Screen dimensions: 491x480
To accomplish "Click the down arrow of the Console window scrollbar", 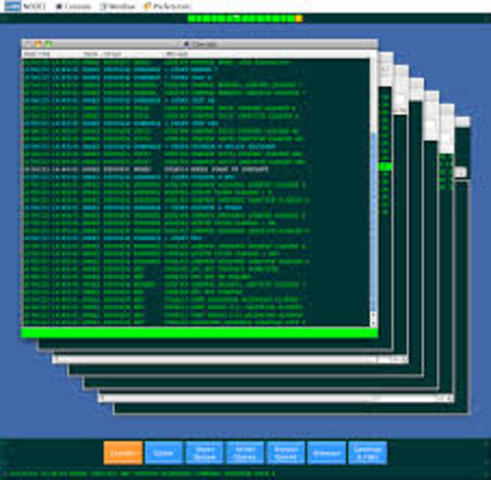I will coord(373,323).
